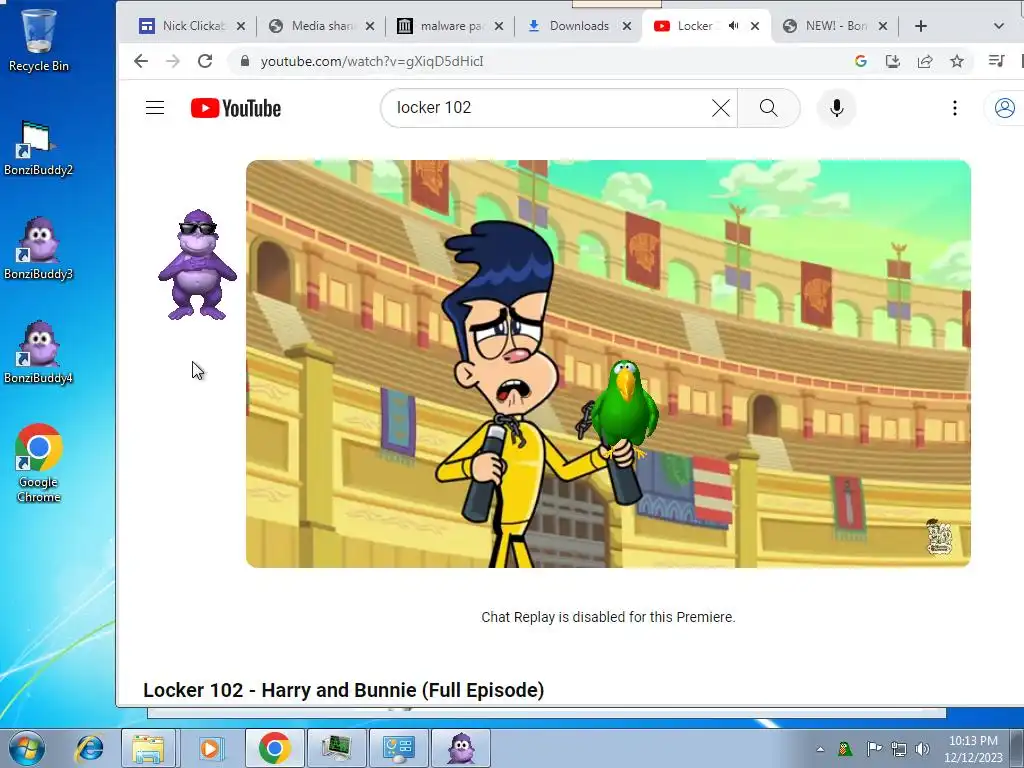The image size is (1024, 768).
Task: Close the NEW! - Bon tab
Action: coord(883,26)
